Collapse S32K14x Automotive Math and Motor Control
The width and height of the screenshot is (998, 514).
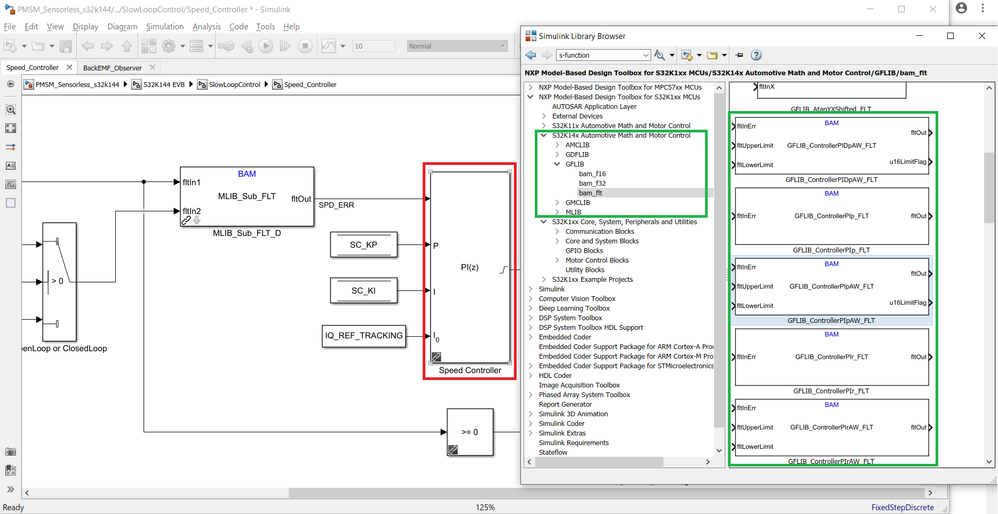click(544, 135)
